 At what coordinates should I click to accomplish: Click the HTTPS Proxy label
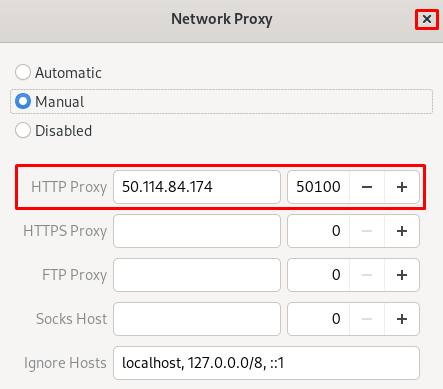[65, 231]
